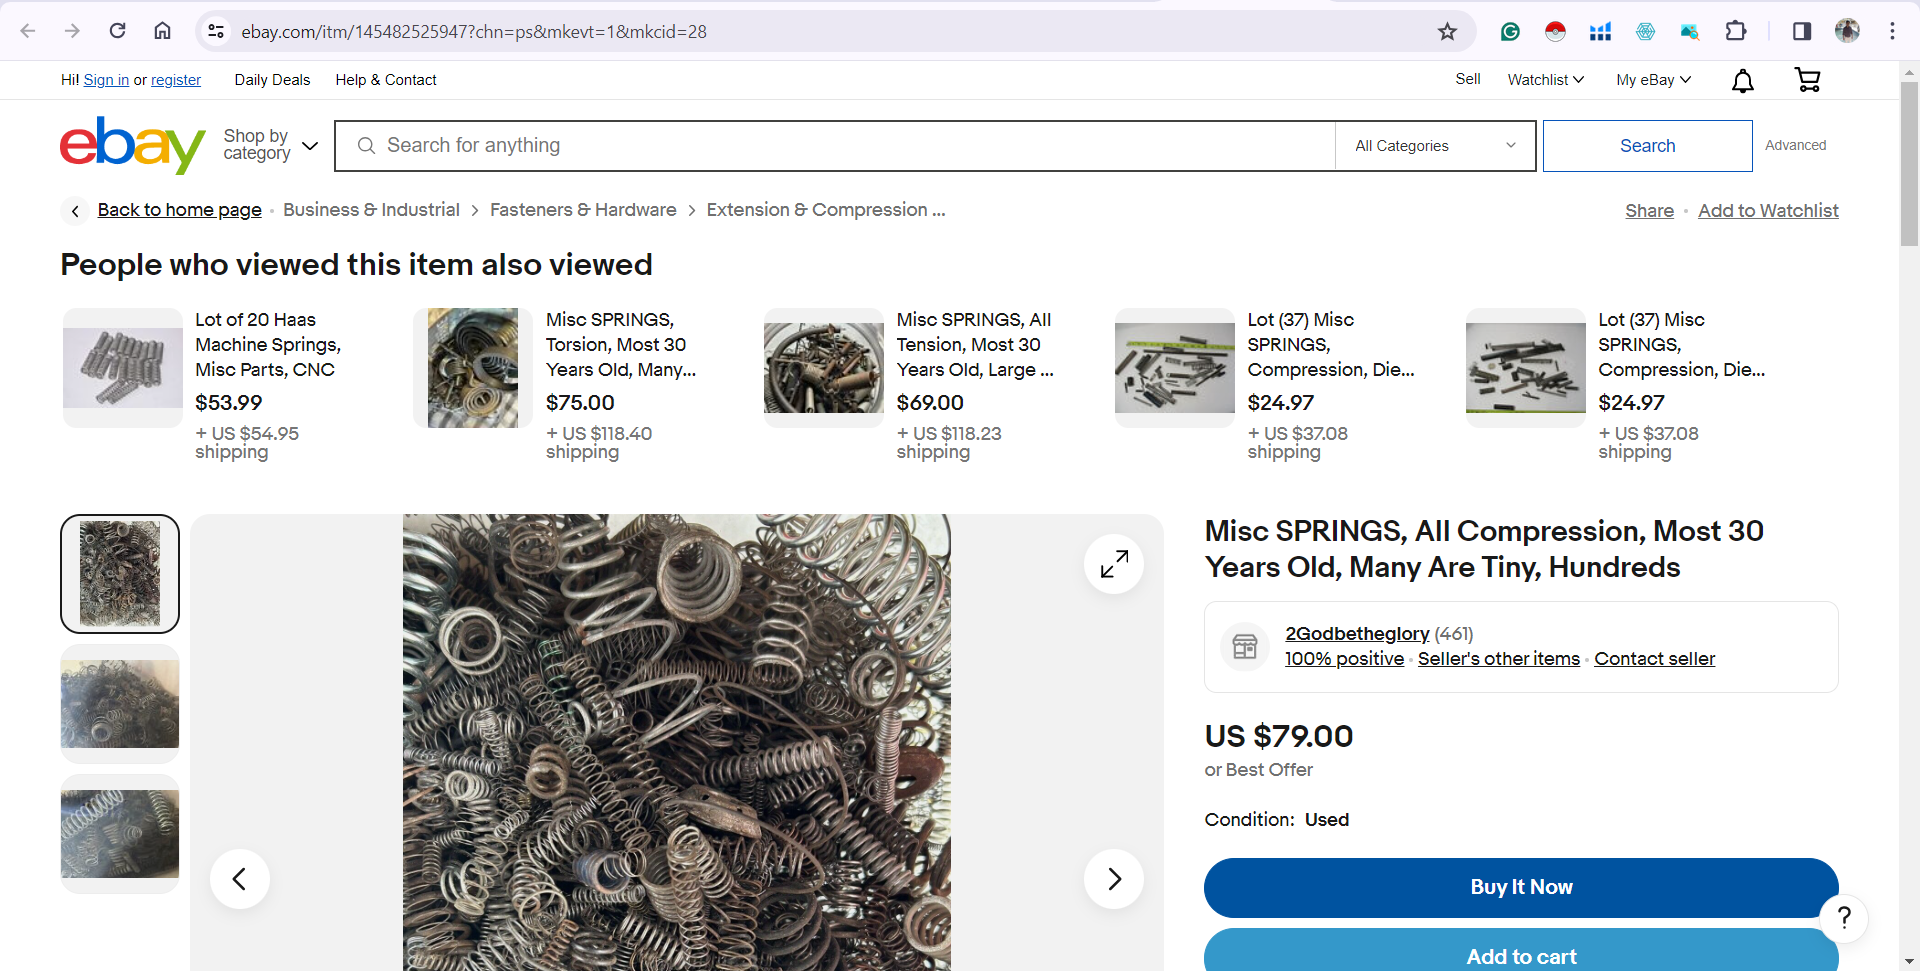Open 100% positive feedback link
The height and width of the screenshot is (971, 1920).
[1344, 659]
